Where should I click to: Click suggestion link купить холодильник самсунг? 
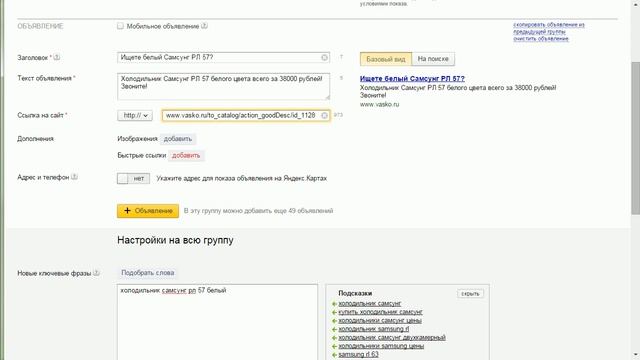380,312
